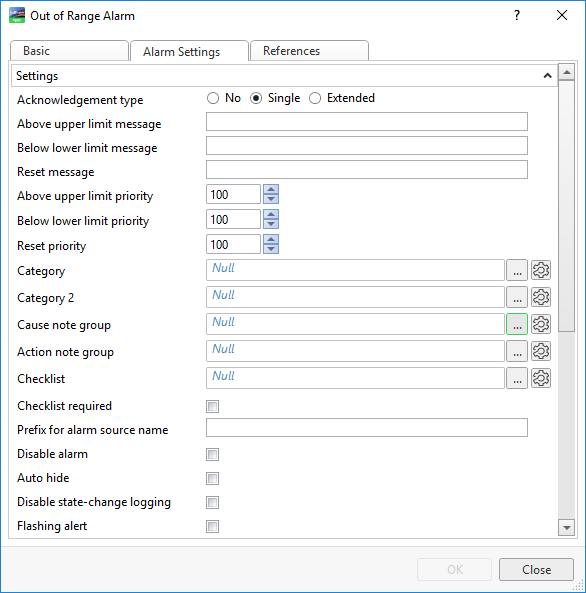586x593 pixels.
Task: Open settings gear for Action note group
Action: tap(541, 351)
